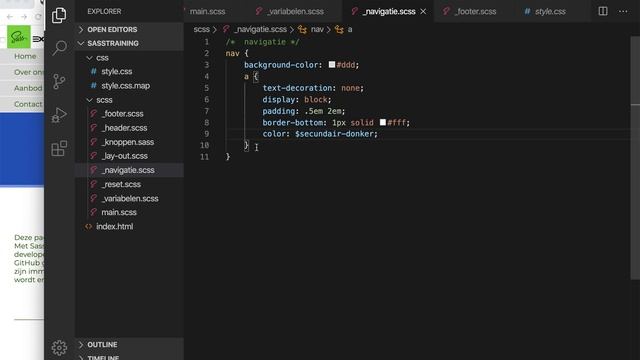Image resolution: width=640 pixels, height=360 pixels.
Task: Click line number 11 in the gutter
Action: 204,157
